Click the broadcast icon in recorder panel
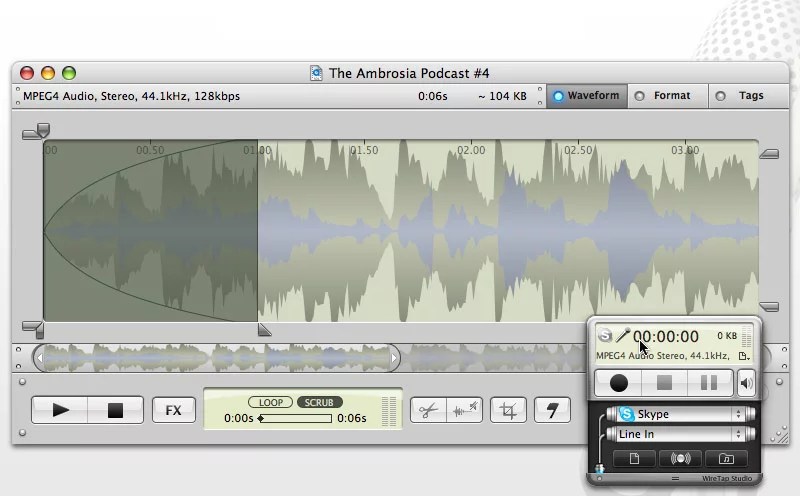 (x=680, y=459)
